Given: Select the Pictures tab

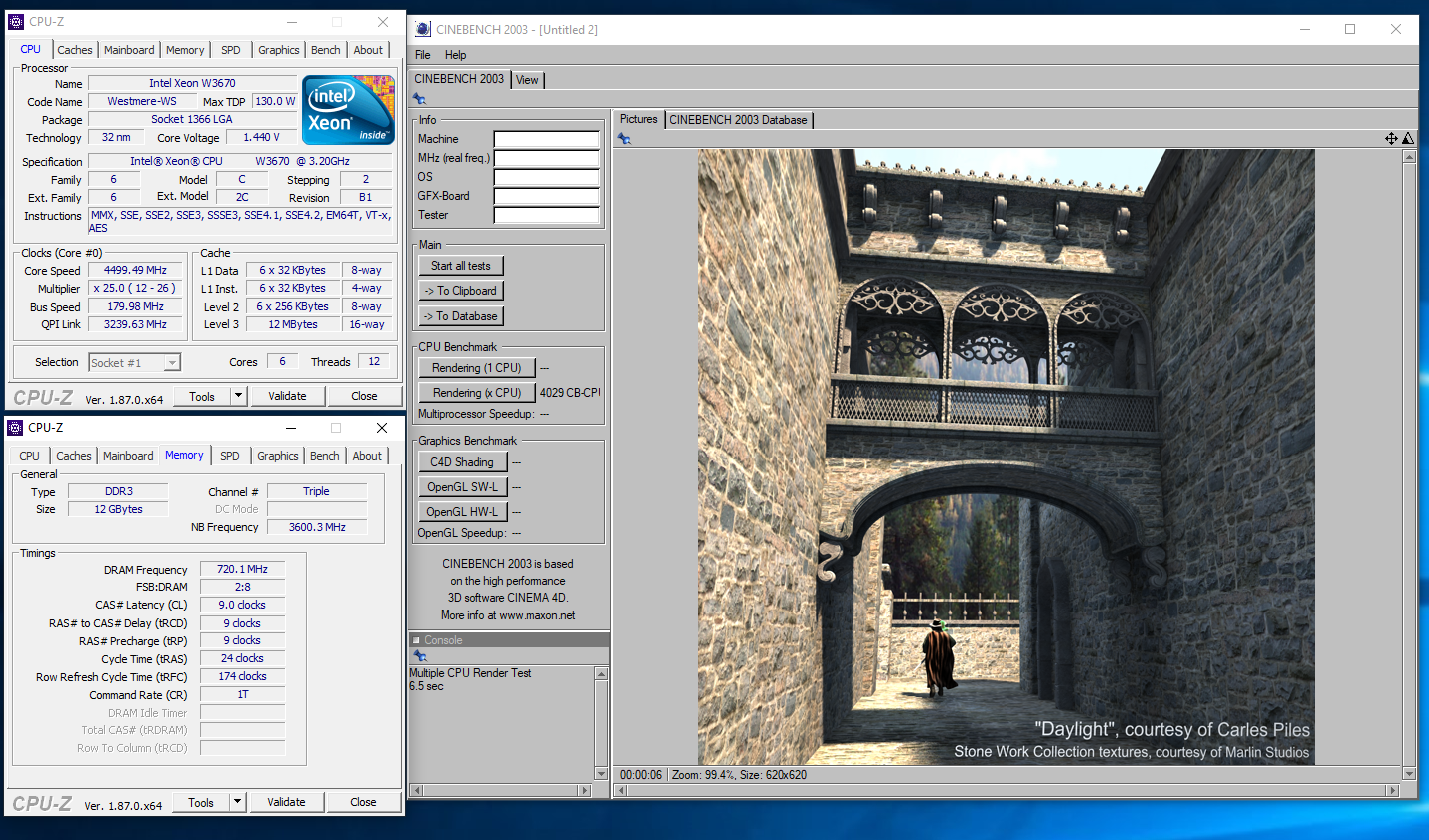Looking at the screenshot, I should tap(639, 119).
